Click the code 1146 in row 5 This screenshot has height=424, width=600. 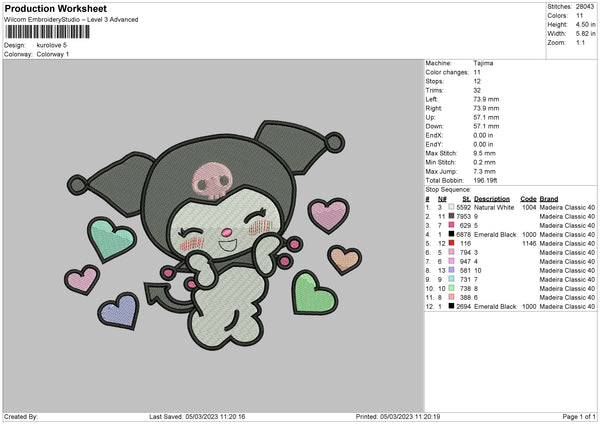tap(529, 243)
